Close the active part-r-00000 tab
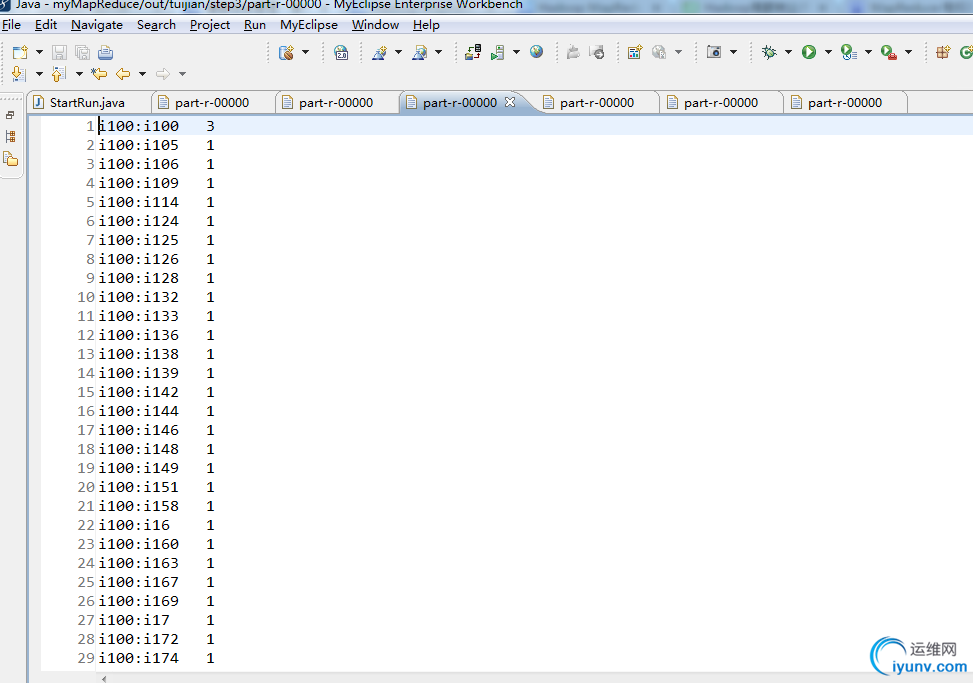 coord(510,102)
